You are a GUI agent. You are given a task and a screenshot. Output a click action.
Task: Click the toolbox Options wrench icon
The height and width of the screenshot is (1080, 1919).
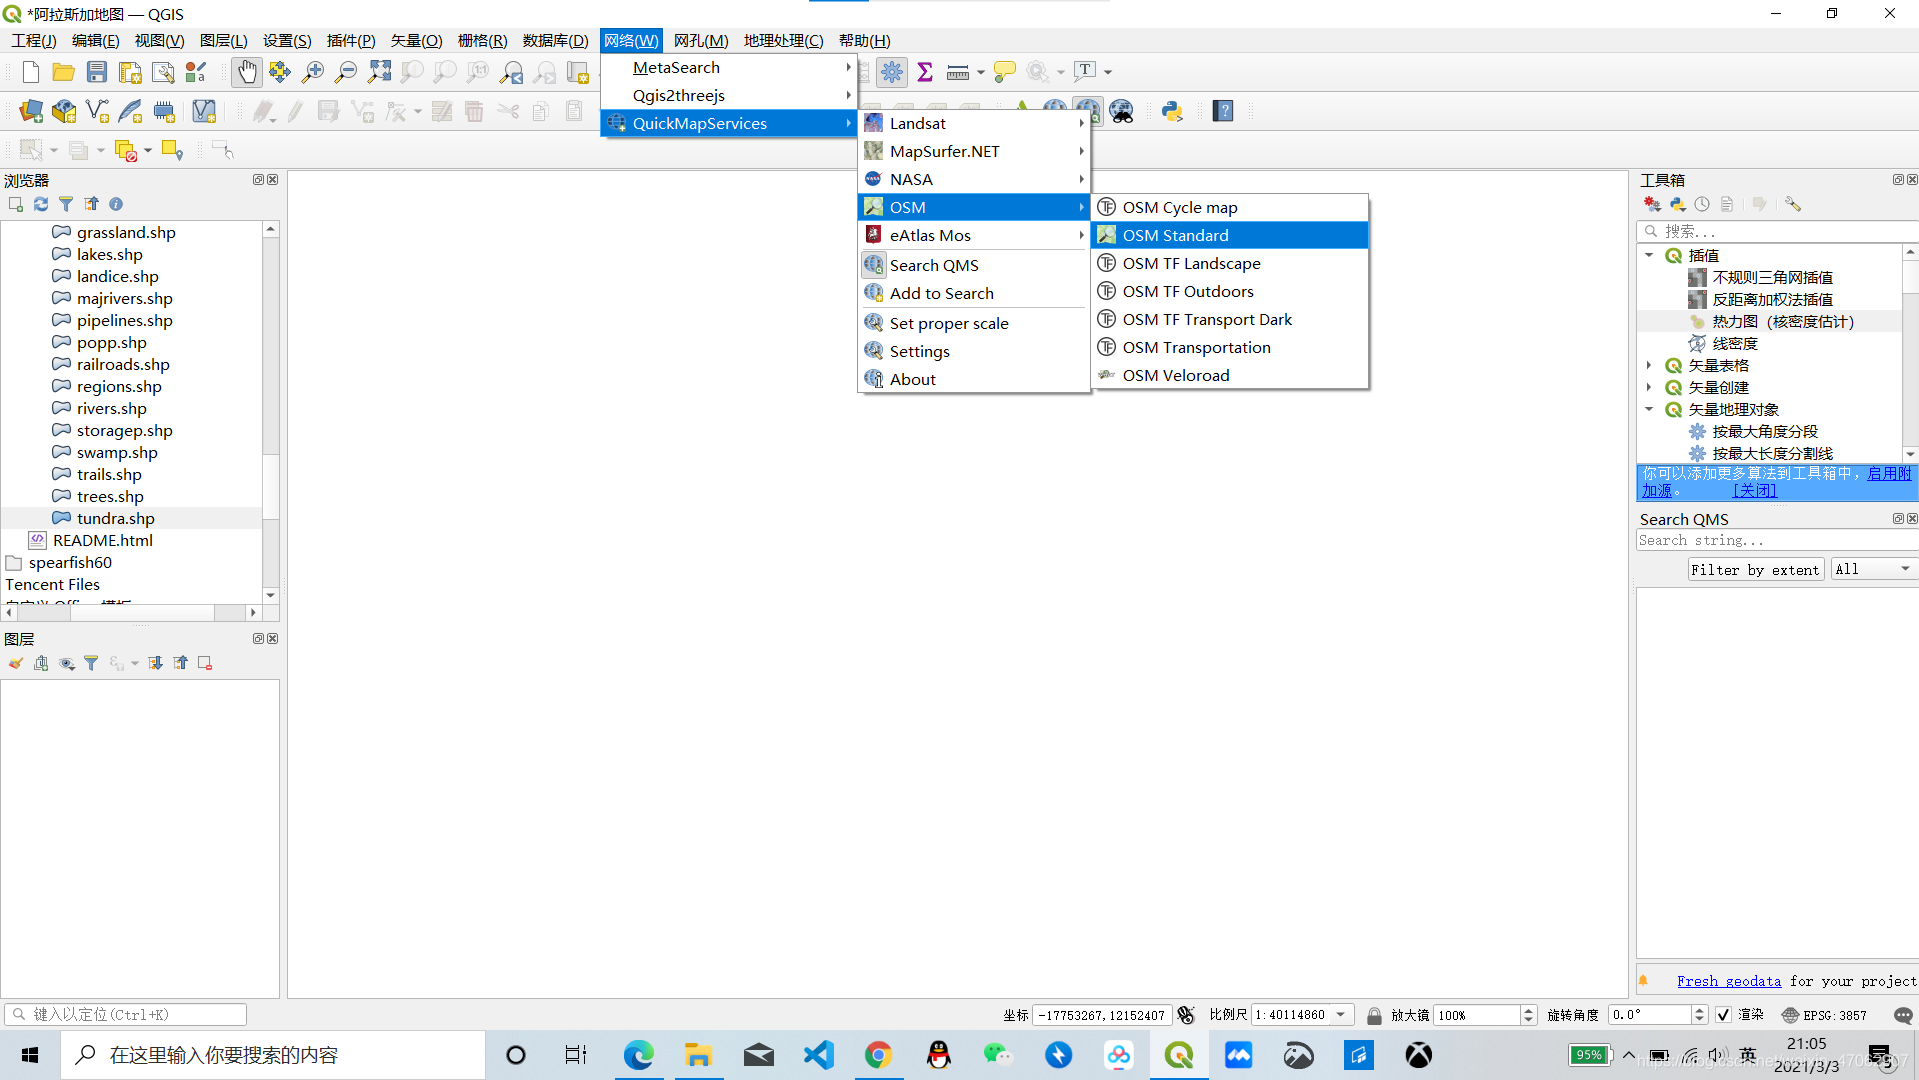click(x=1793, y=204)
